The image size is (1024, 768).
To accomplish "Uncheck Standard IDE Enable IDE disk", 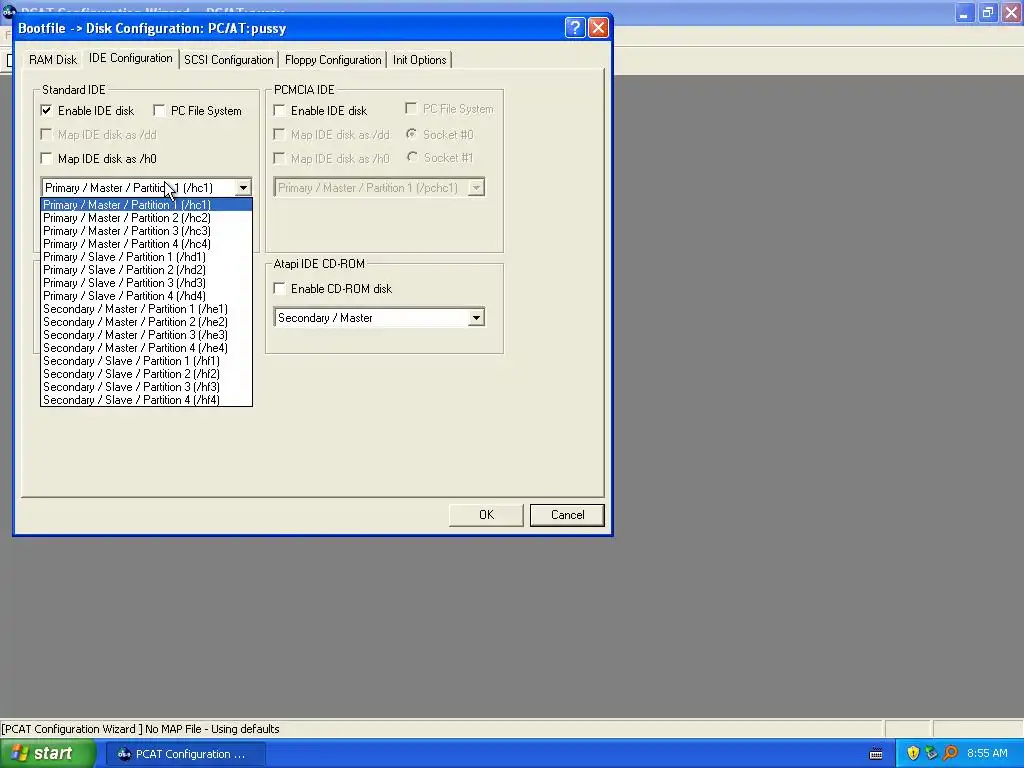I will tap(46, 110).
